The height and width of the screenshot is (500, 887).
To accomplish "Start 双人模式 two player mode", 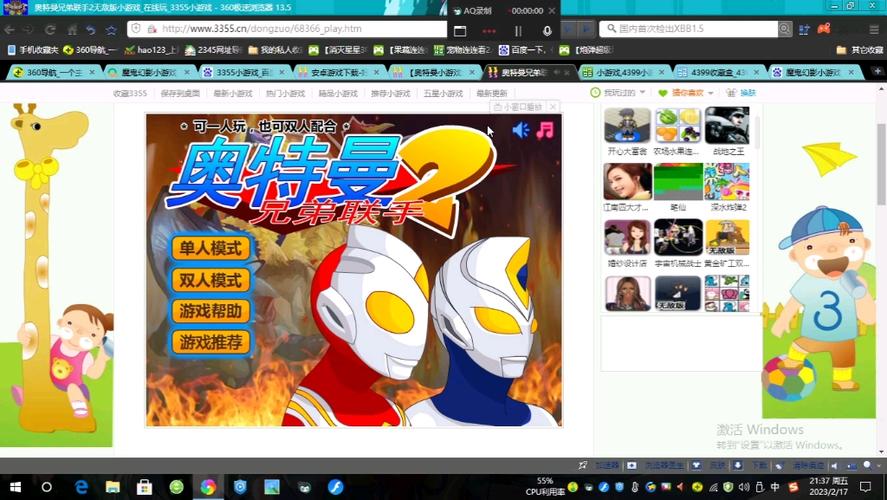I will [210, 280].
